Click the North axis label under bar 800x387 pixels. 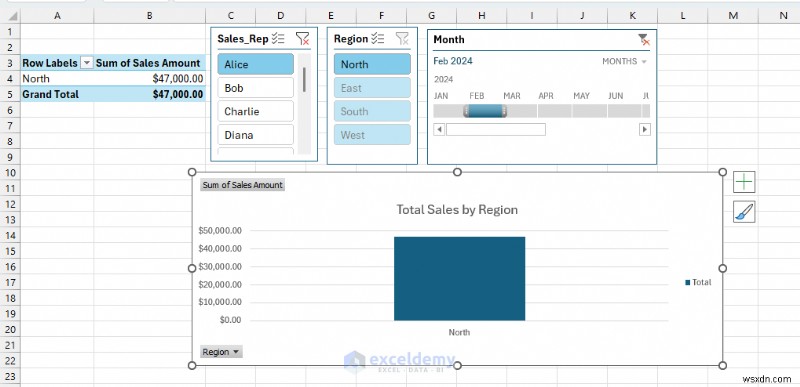point(459,332)
